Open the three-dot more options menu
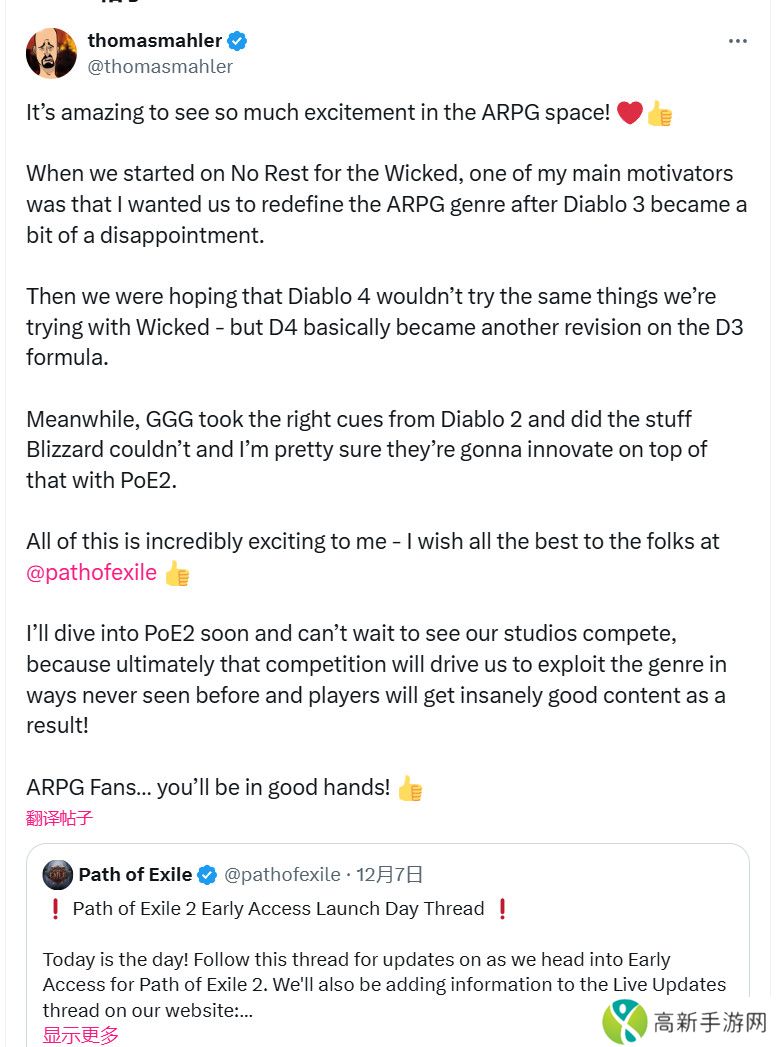The width and height of the screenshot is (784, 1047). (x=738, y=41)
